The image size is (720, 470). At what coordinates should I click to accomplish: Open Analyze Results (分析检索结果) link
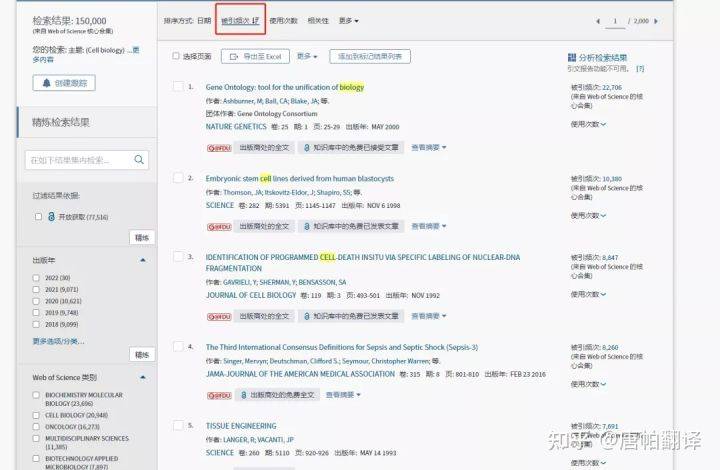pyautogui.click(x=597, y=57)
